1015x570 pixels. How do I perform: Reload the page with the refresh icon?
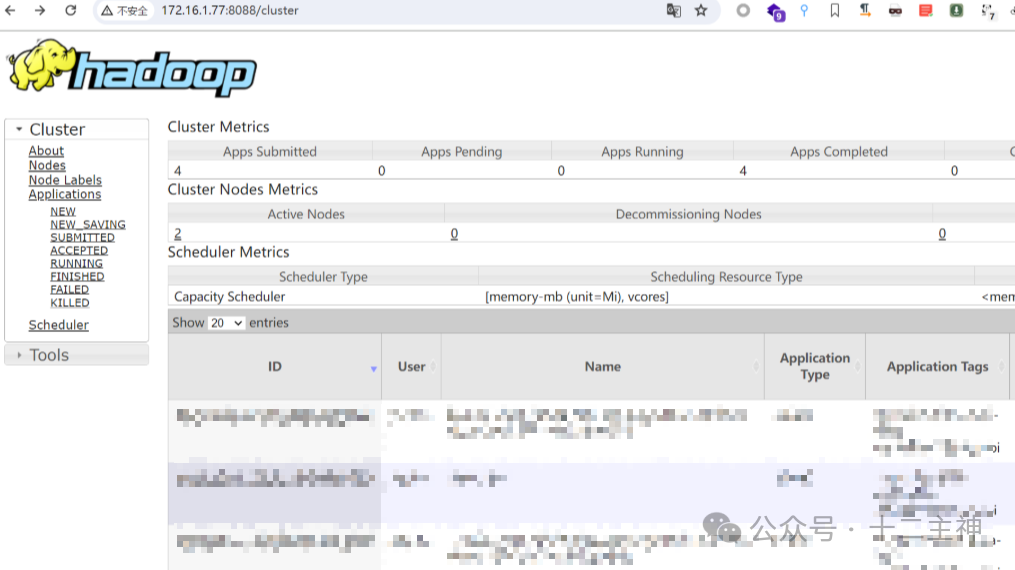click(x=70, y=11)
